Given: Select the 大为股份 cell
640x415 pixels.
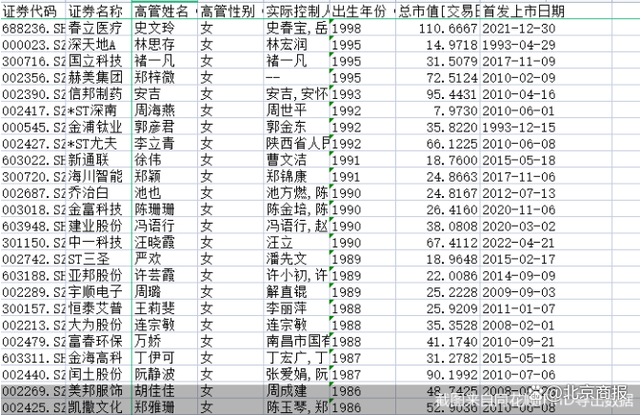Looking at the screenshot, I should (98, 325).
